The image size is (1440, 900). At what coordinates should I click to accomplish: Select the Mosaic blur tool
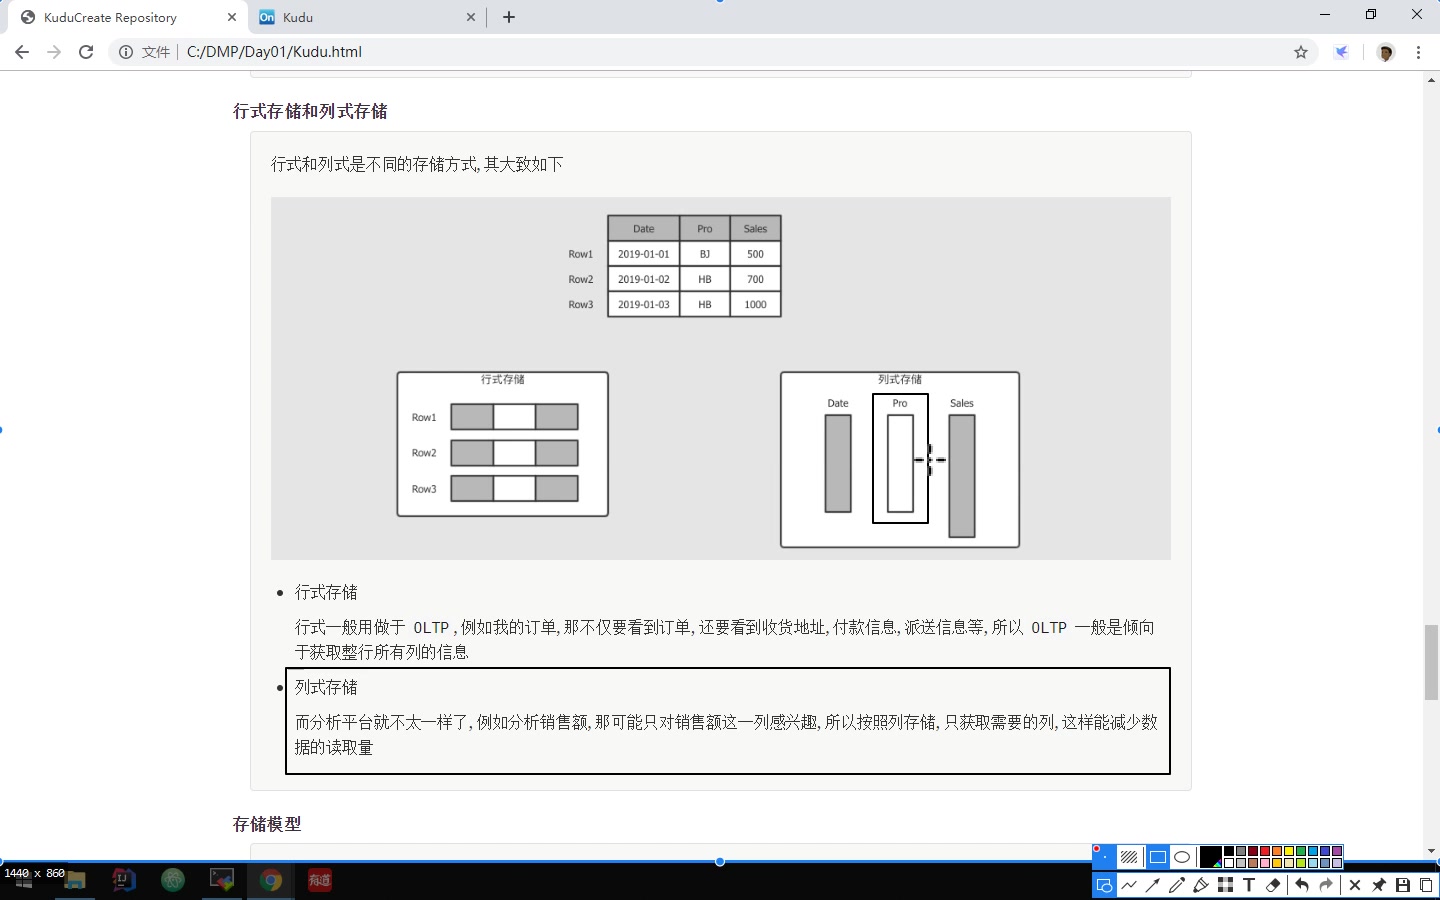[x=1226, y=885]
